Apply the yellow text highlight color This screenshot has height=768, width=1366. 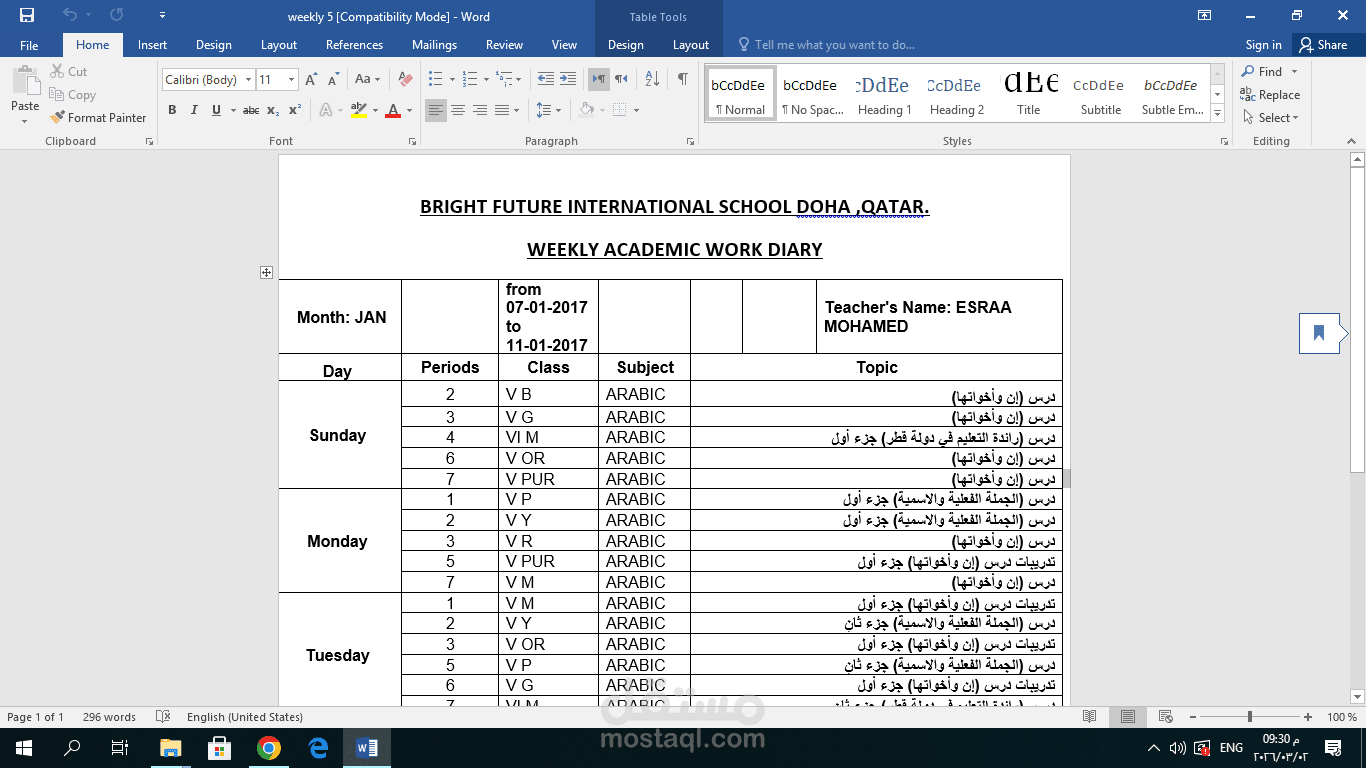point(357,110)
